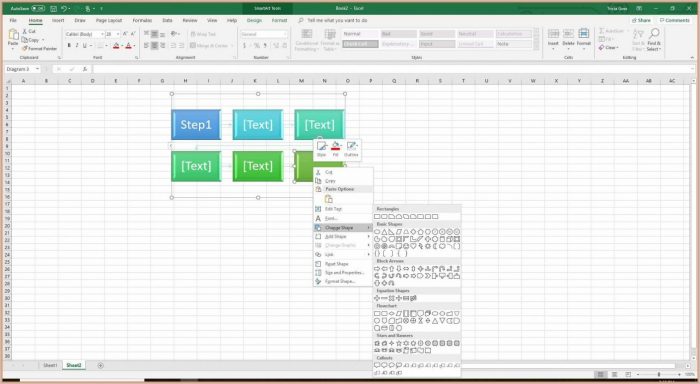Image resolution: width=700 pixels, height=384 pixels.
Task: Click the Save icon in title bar
Action: (54, 8)
